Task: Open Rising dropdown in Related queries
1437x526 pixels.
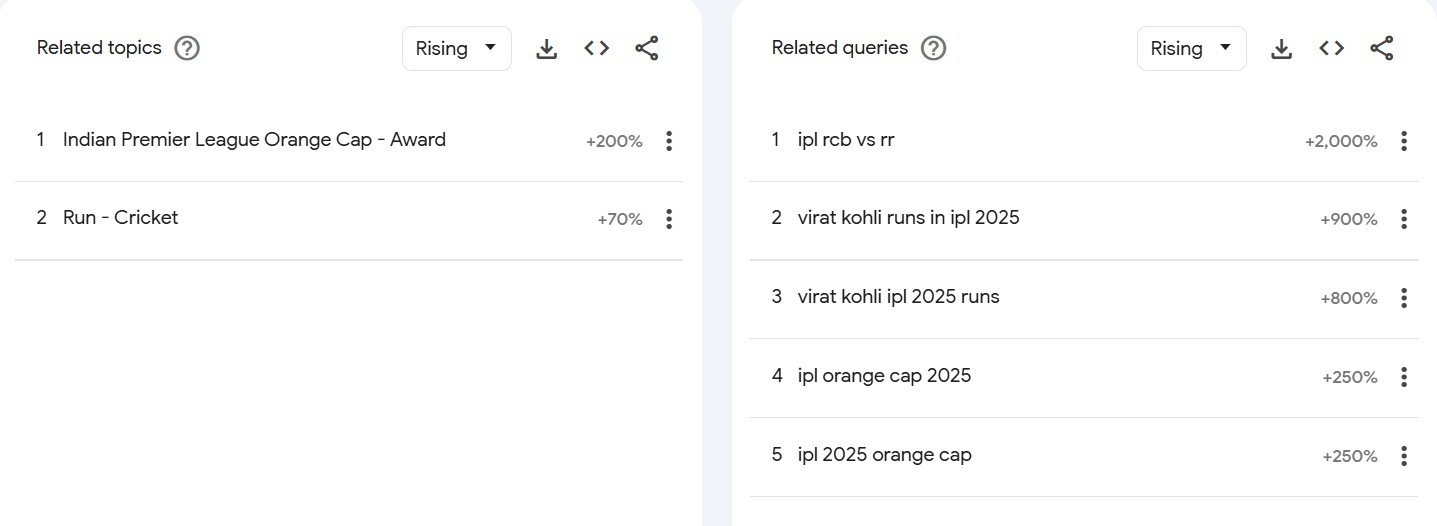Action: click(1191, 48)
